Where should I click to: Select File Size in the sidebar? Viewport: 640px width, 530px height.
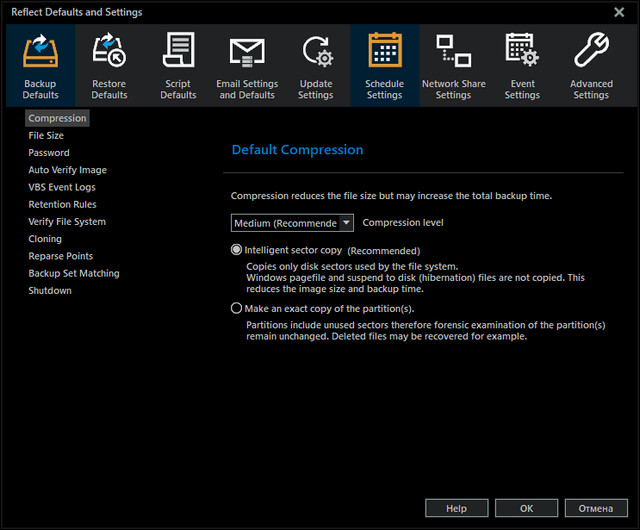click(x=46, y=136)
